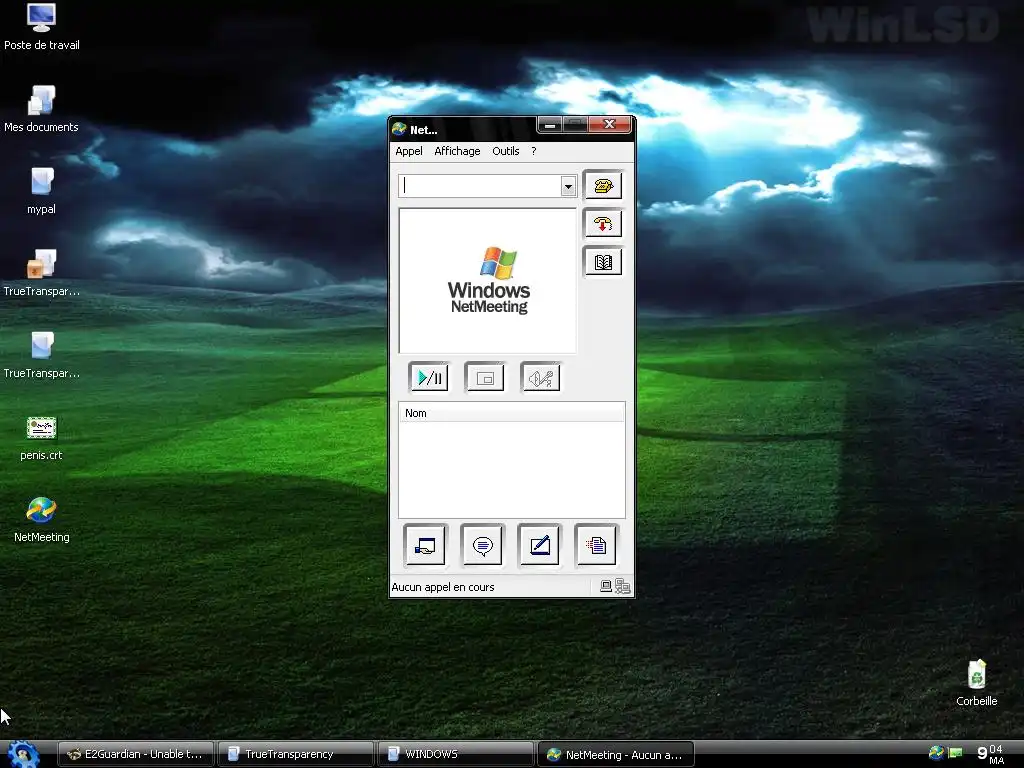Open audio volume adjust button
The height and width of the screenshot is (768, 1024).
pyautogui.click(x=541, y=377)
